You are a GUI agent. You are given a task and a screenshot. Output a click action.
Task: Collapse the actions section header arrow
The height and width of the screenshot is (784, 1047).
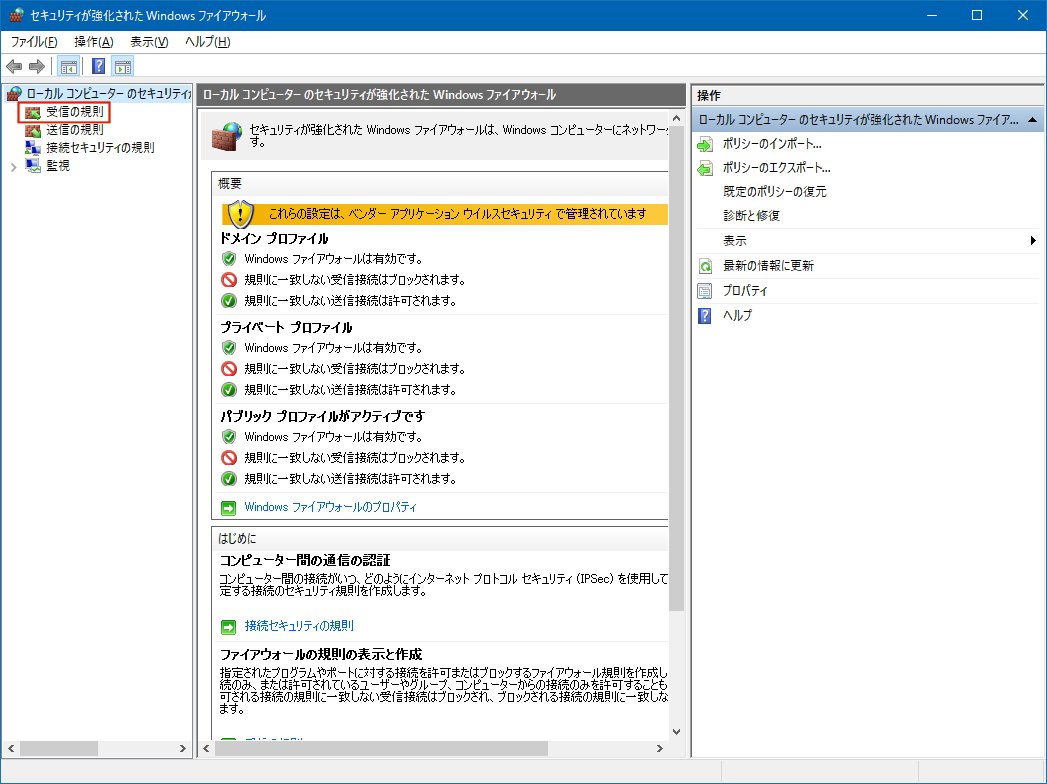(1032, 120)
